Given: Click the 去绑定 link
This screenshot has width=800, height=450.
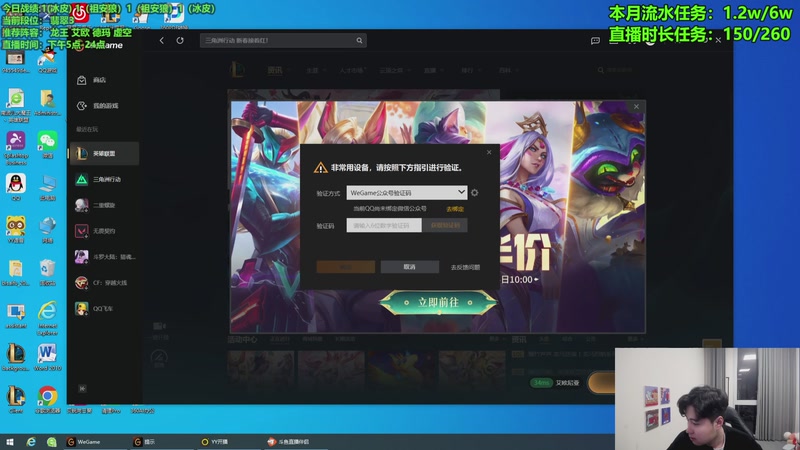Looking at the screenshot, I should (x=455, y=209).
